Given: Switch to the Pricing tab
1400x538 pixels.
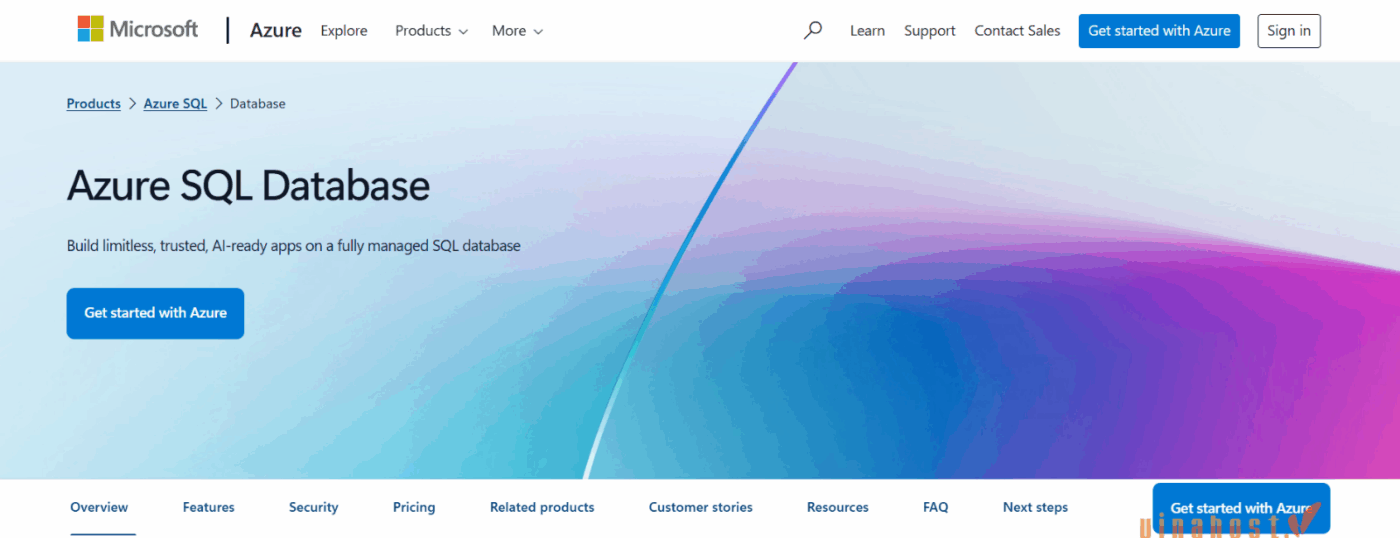Looking at the screenshot, I should (414, 507).
